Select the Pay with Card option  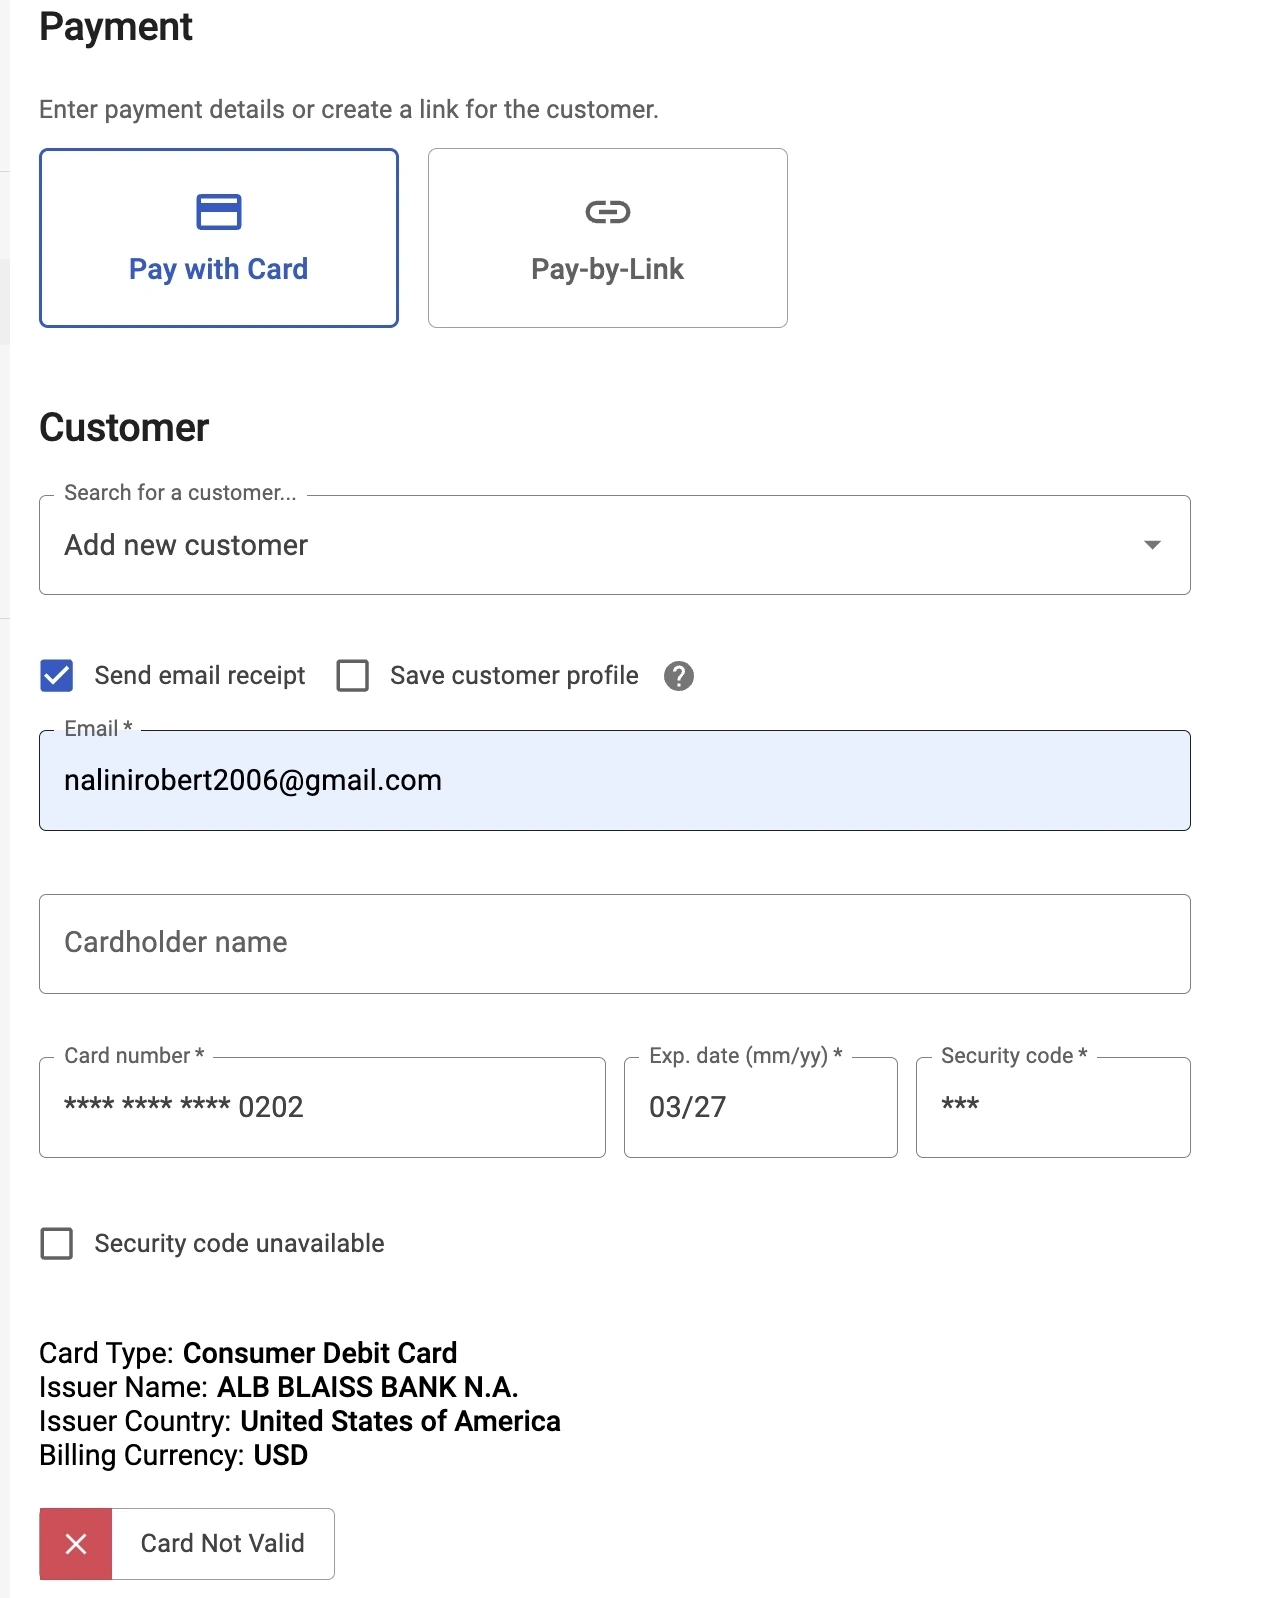pos(218,238)
